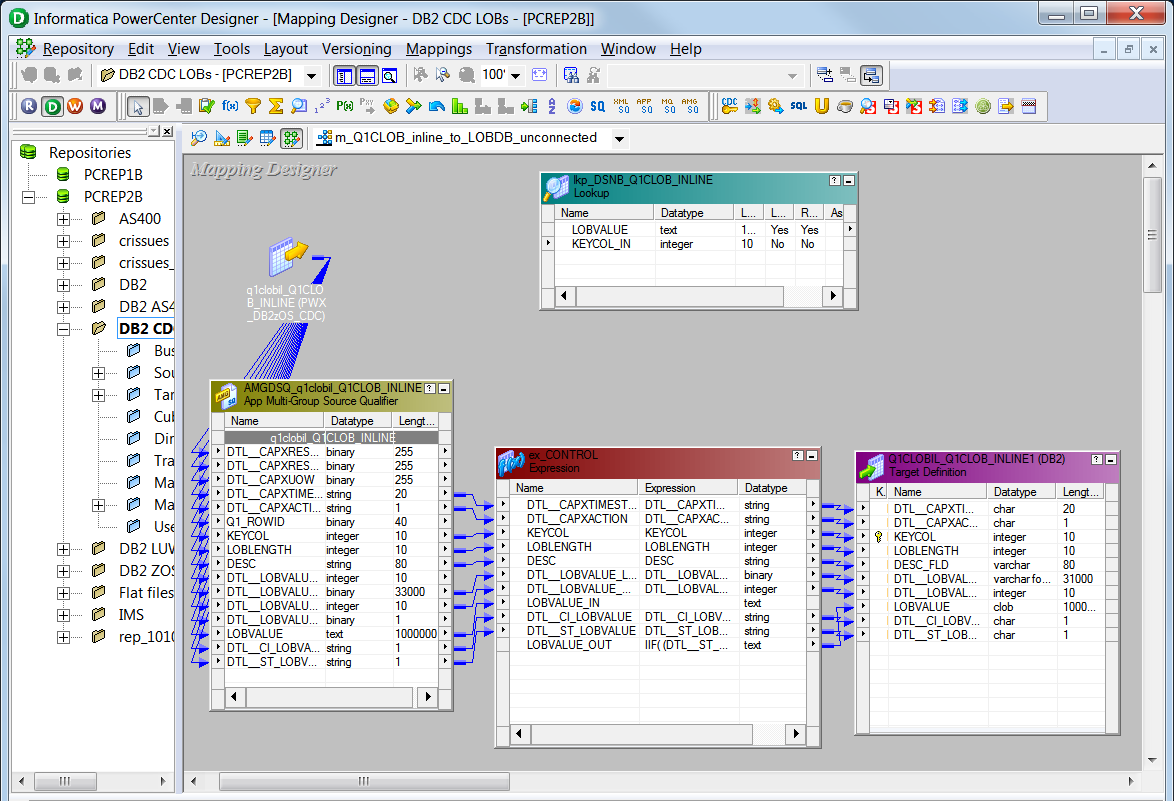The width and height of the screenshot is (1174, 801).
Task: Toggle the pointer select mode tool
Action: pos(138,106)
